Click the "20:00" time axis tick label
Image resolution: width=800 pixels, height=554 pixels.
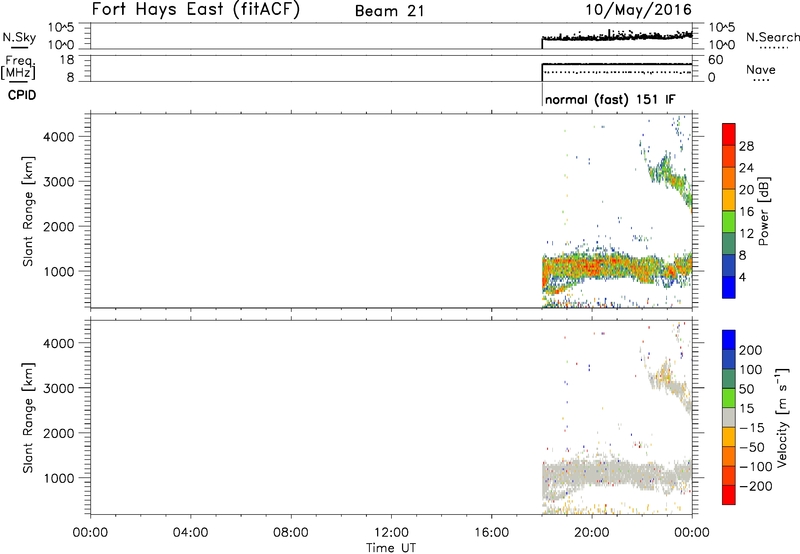[592, 533]
